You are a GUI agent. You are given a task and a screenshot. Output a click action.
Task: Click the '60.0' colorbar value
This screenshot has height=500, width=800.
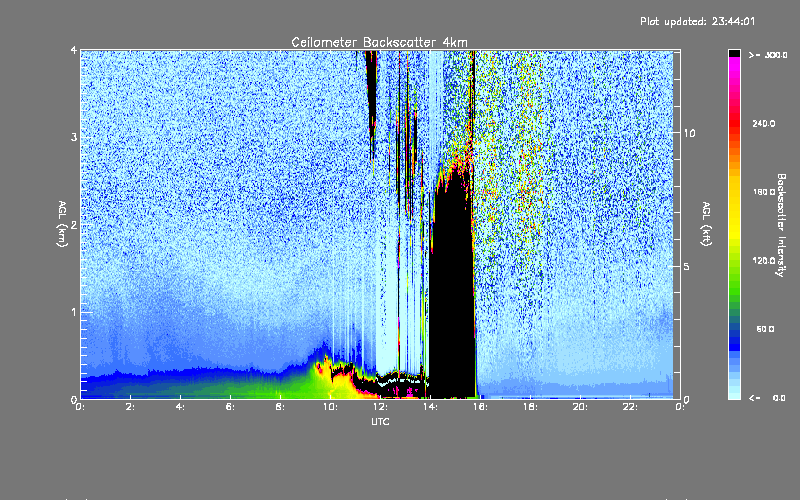click(765, 329)
